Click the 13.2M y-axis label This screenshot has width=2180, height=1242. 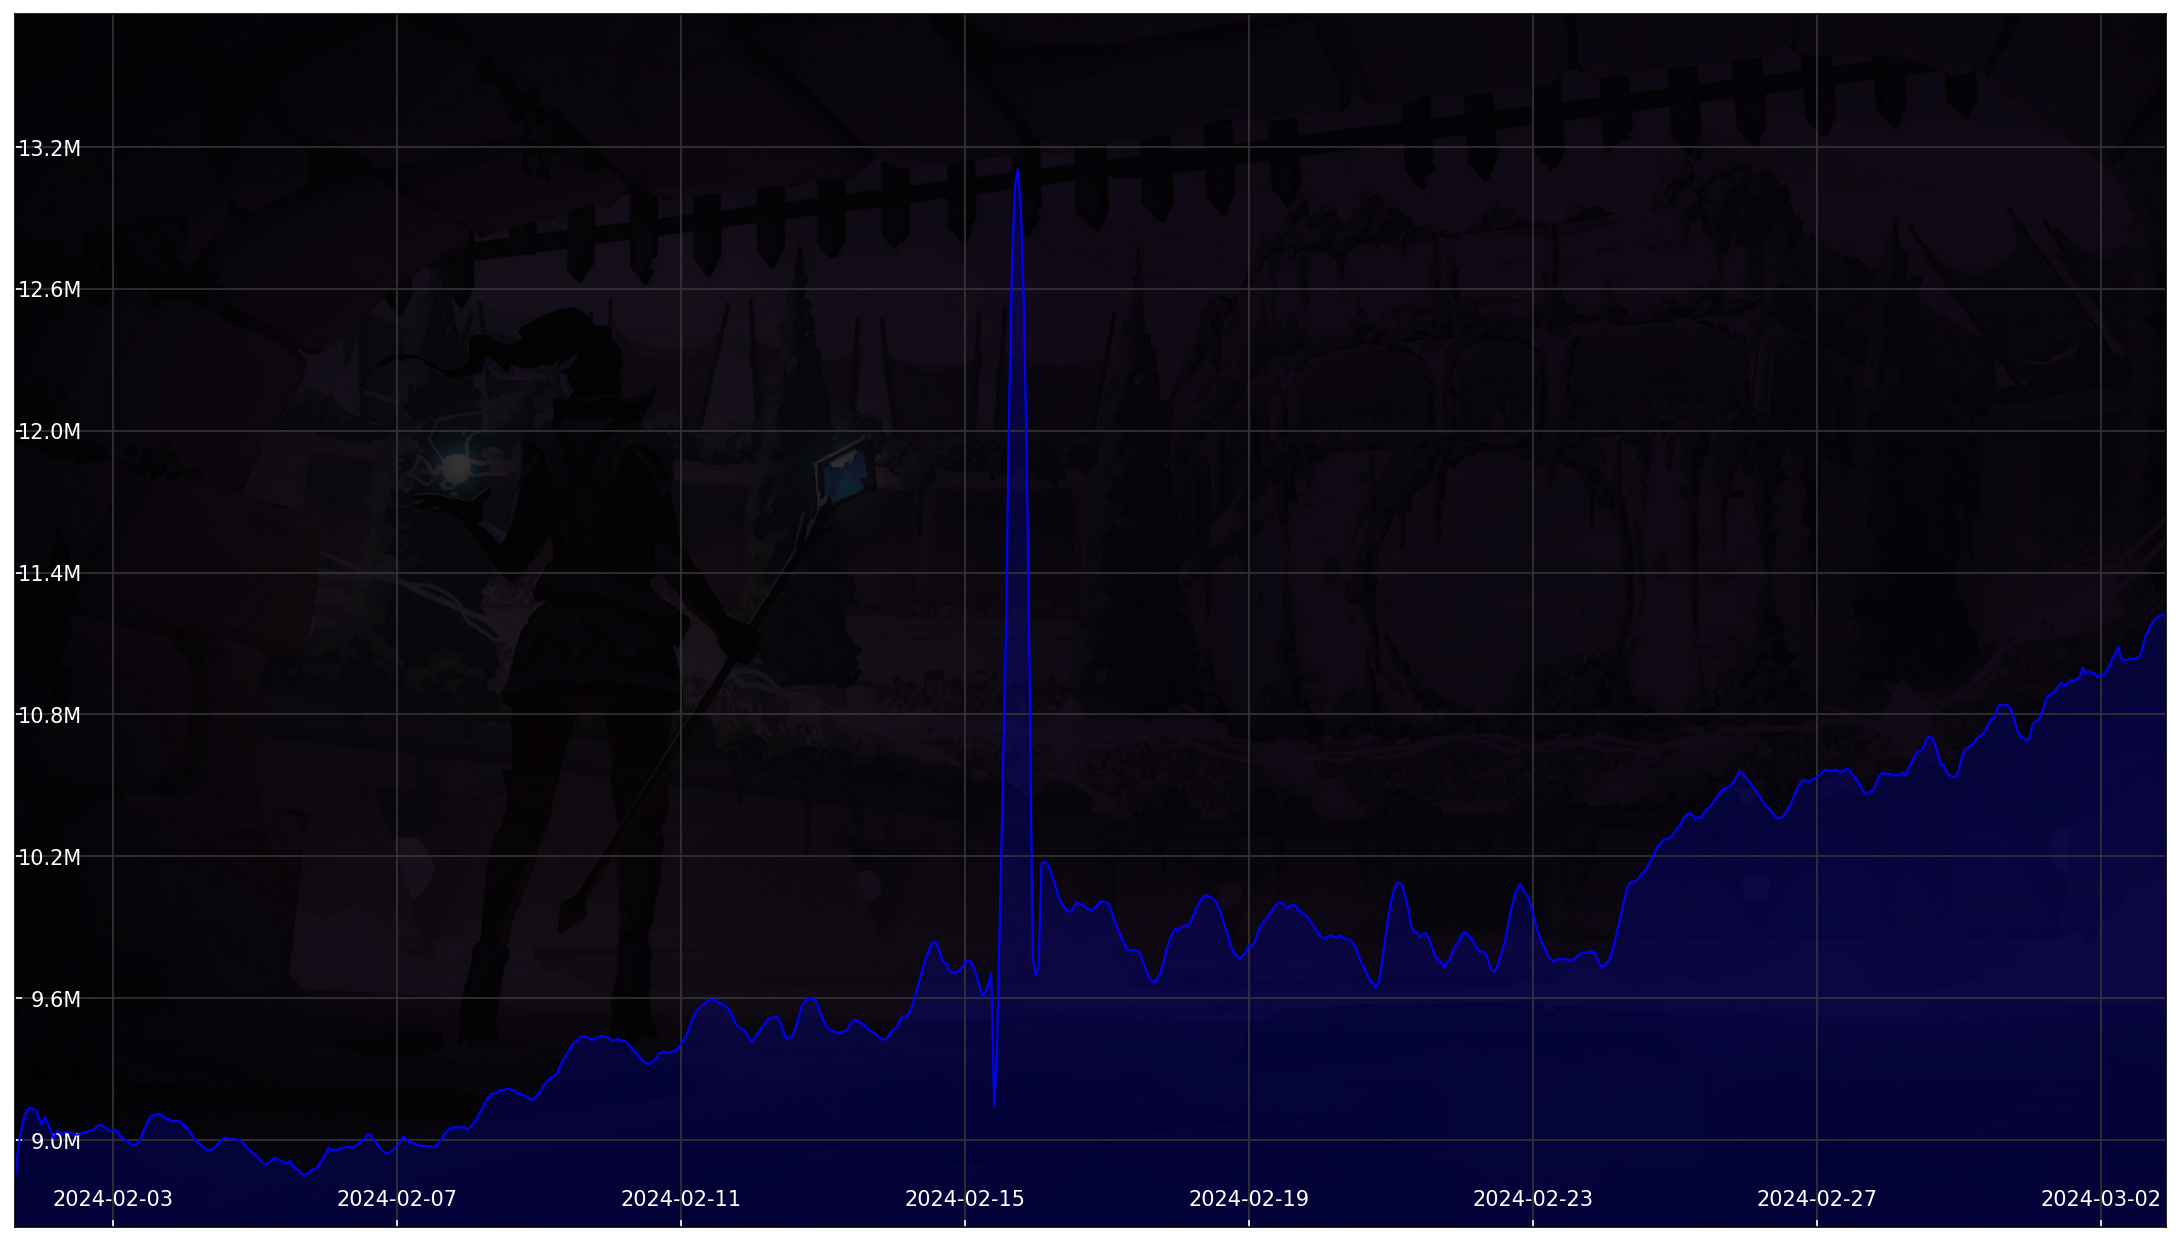point(50,149)
